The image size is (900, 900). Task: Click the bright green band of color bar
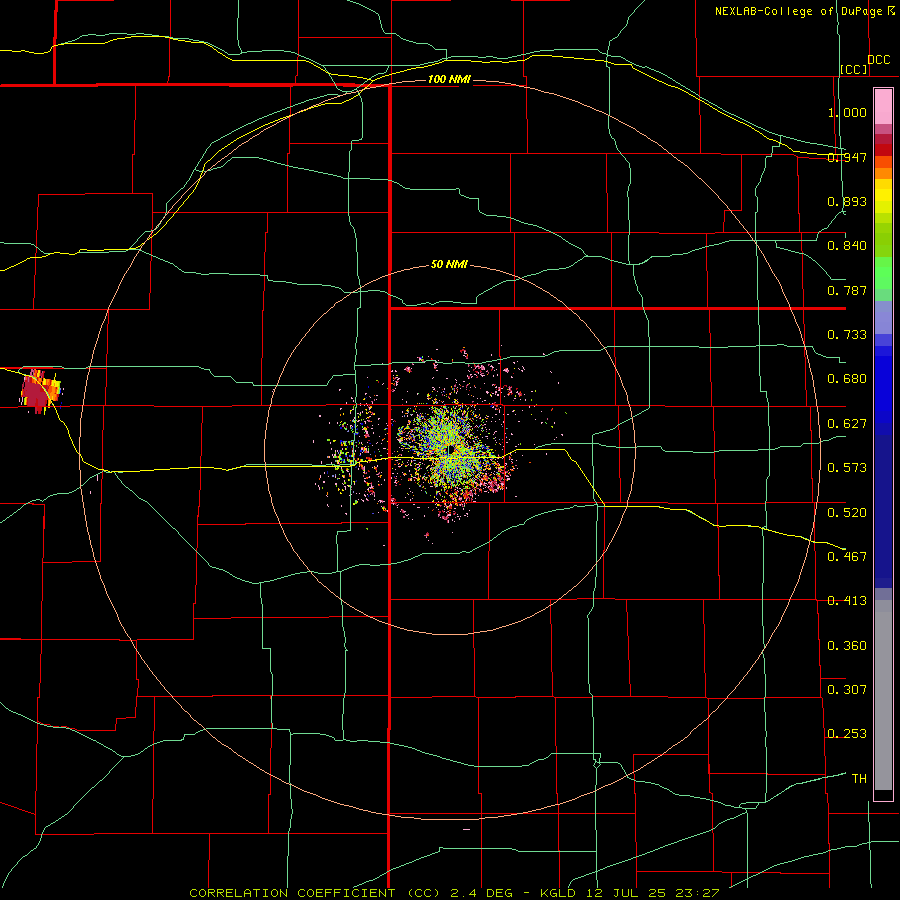tap(883, 273)
